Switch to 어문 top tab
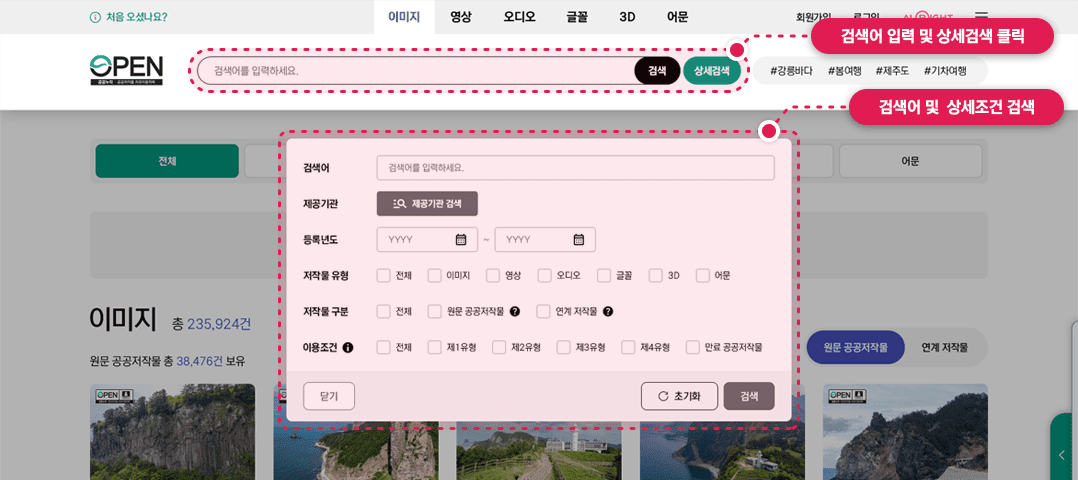The height and width of the screenshot is (480, 1078). pyautogui.click(x=677, y=17)
